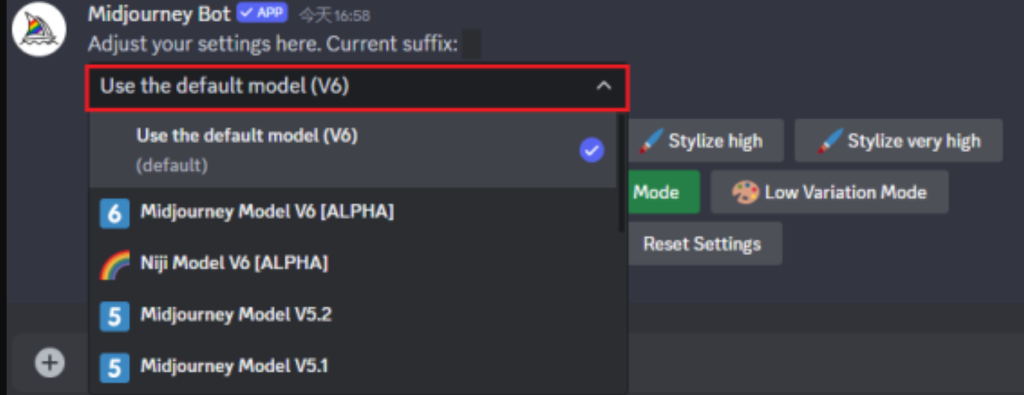Viewport: 1024px width, 395px height.
Task: Click the blue 5 icon beside Model V5.1
Action: [x=114, y=368]
